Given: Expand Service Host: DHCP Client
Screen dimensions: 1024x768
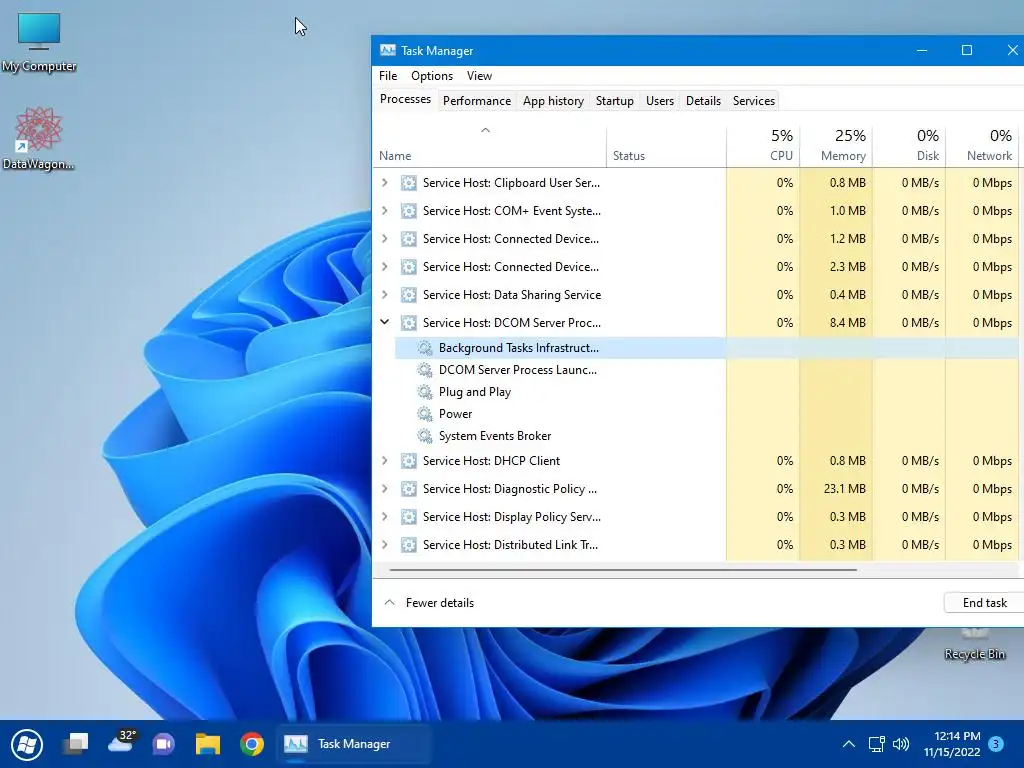Looking at the screenshot, I should [385, 461].
